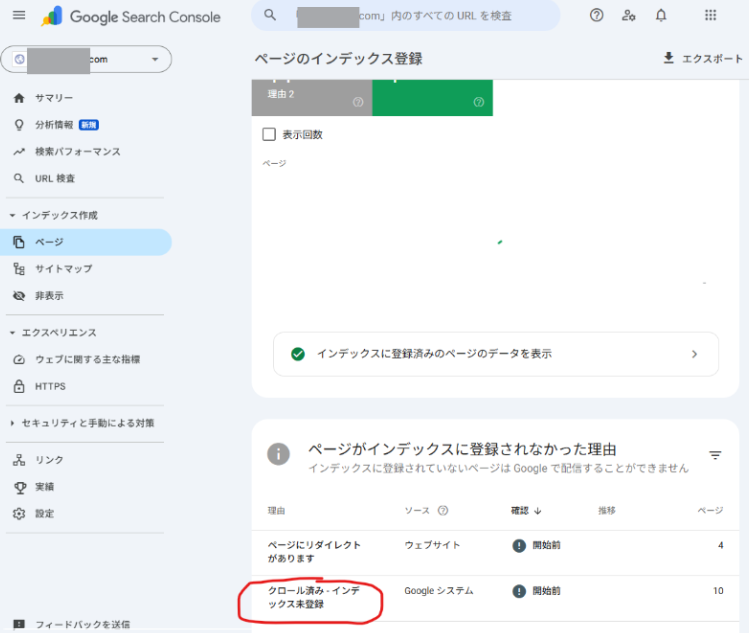749x633 pixels.
Task: Select the green indexed tile
Action: pos(432,97)
